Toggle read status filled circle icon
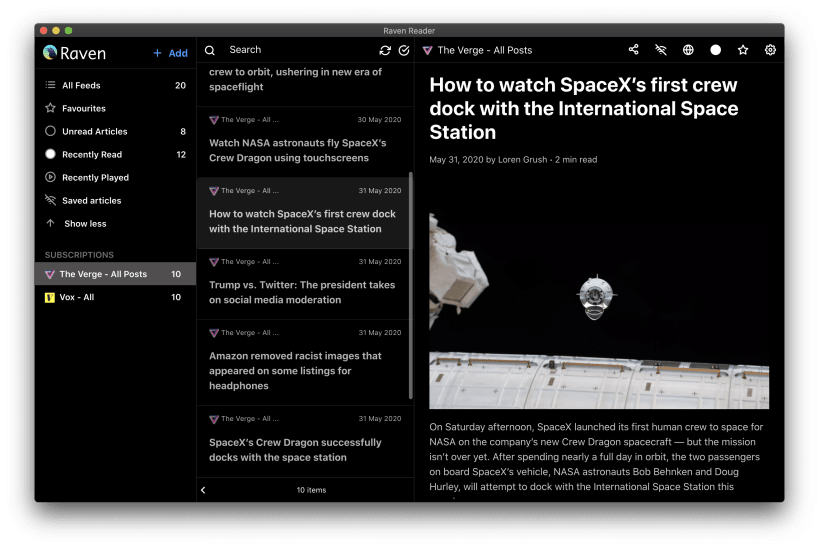The height and width of the screenshot is (548, 819). click(716, 50)
